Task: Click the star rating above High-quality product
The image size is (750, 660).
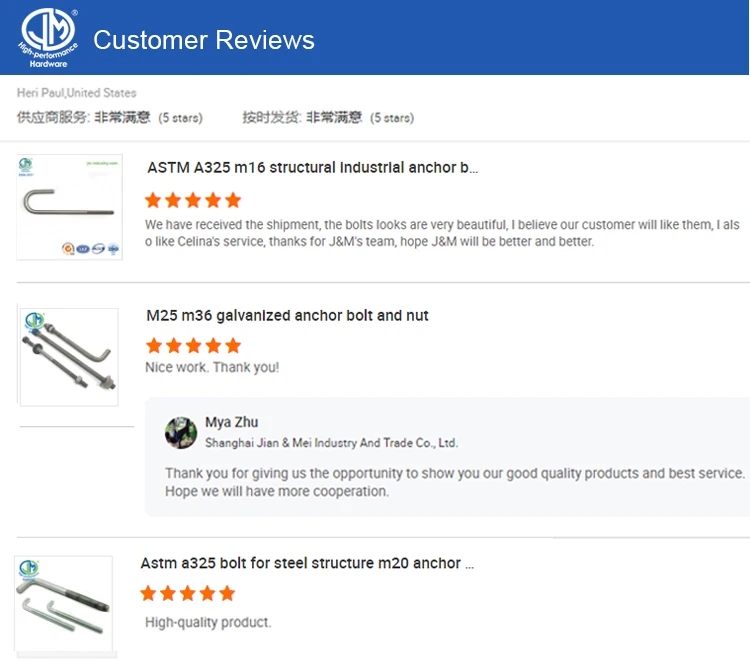Action: click(x=188, y=594)
